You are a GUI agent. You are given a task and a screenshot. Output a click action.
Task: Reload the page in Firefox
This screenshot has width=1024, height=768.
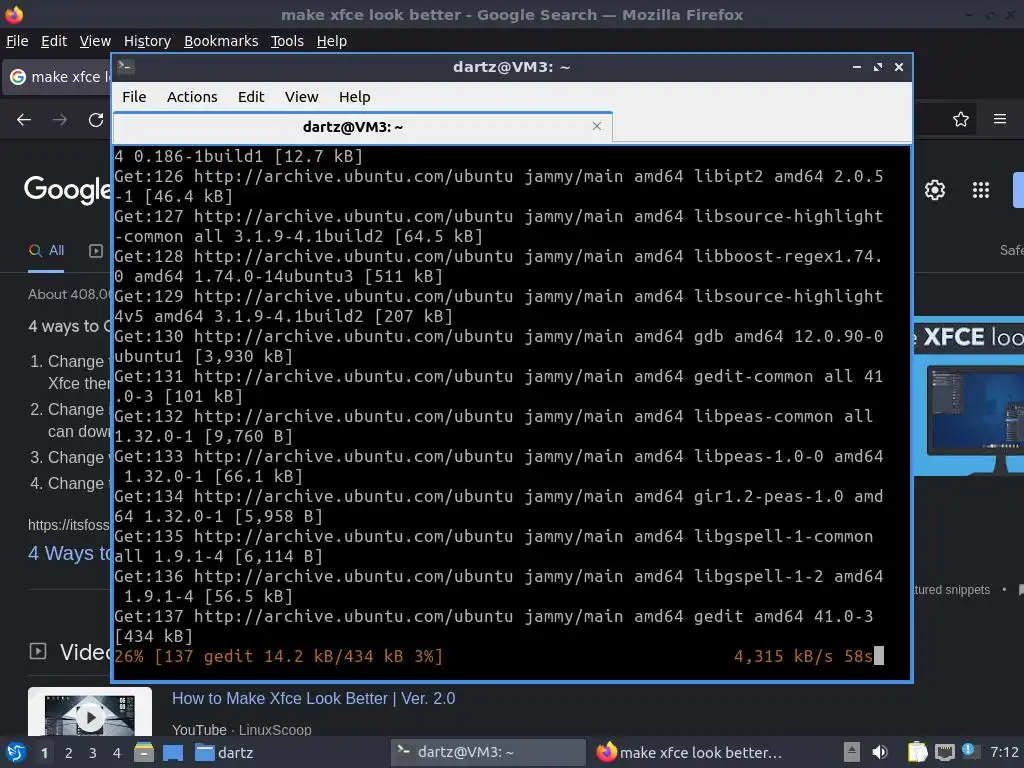96,120
